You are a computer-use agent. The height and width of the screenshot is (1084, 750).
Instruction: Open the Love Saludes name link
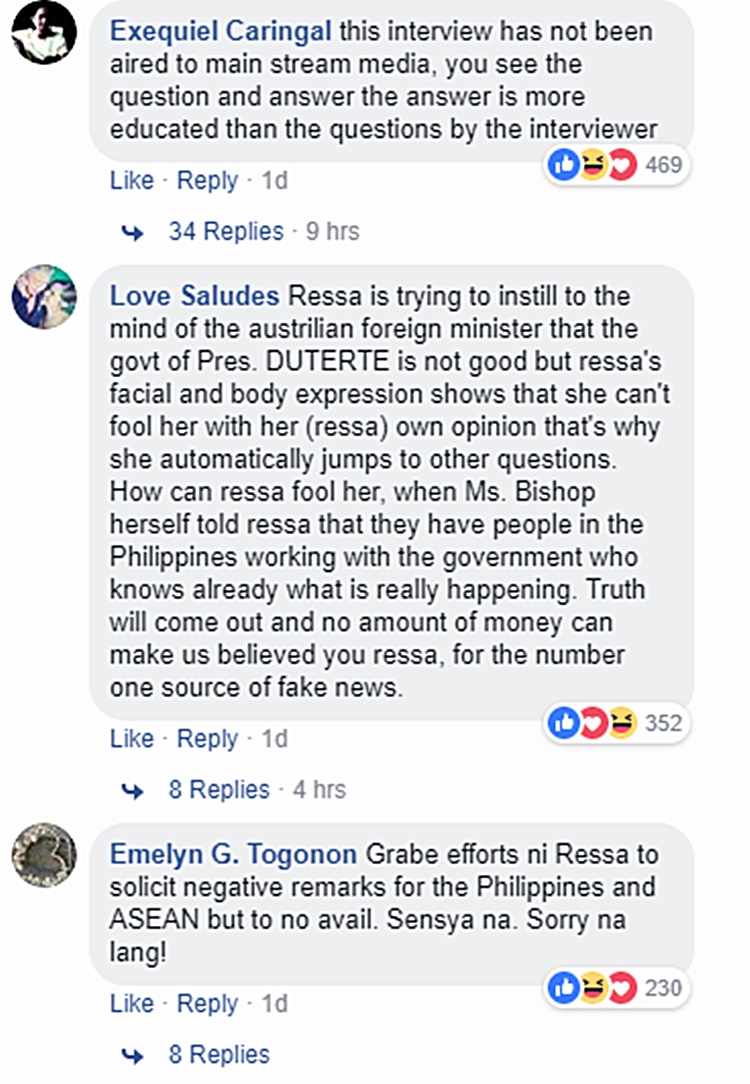[195, 297]
